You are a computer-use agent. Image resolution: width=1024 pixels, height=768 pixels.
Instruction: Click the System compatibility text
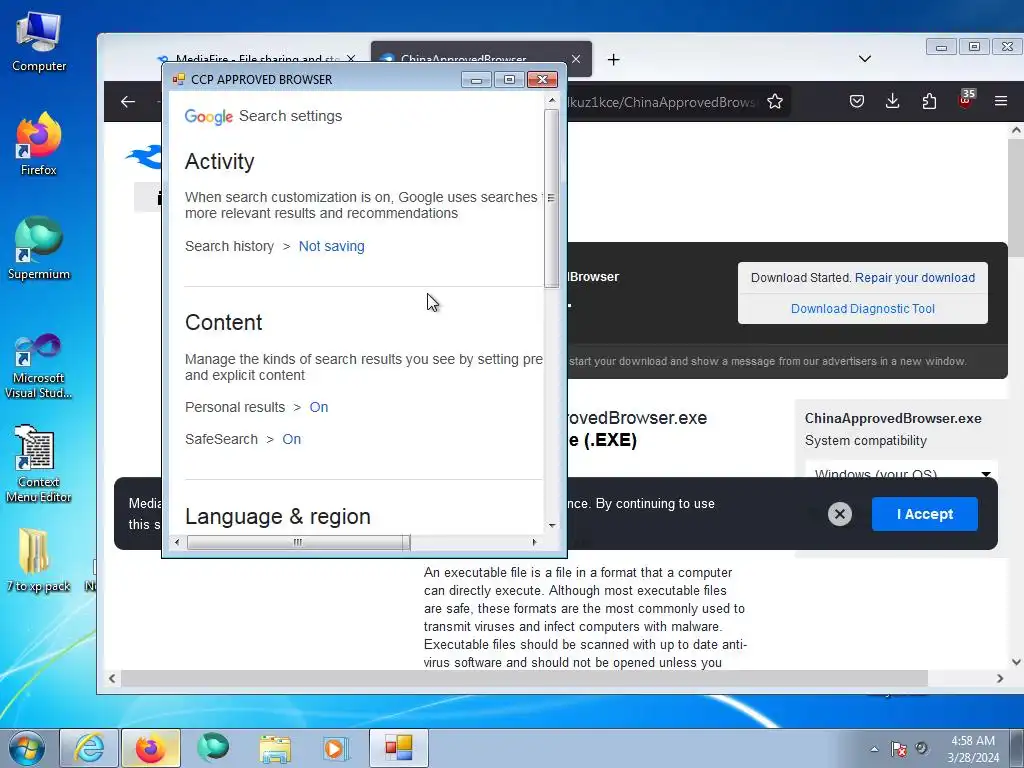point(865,441)
